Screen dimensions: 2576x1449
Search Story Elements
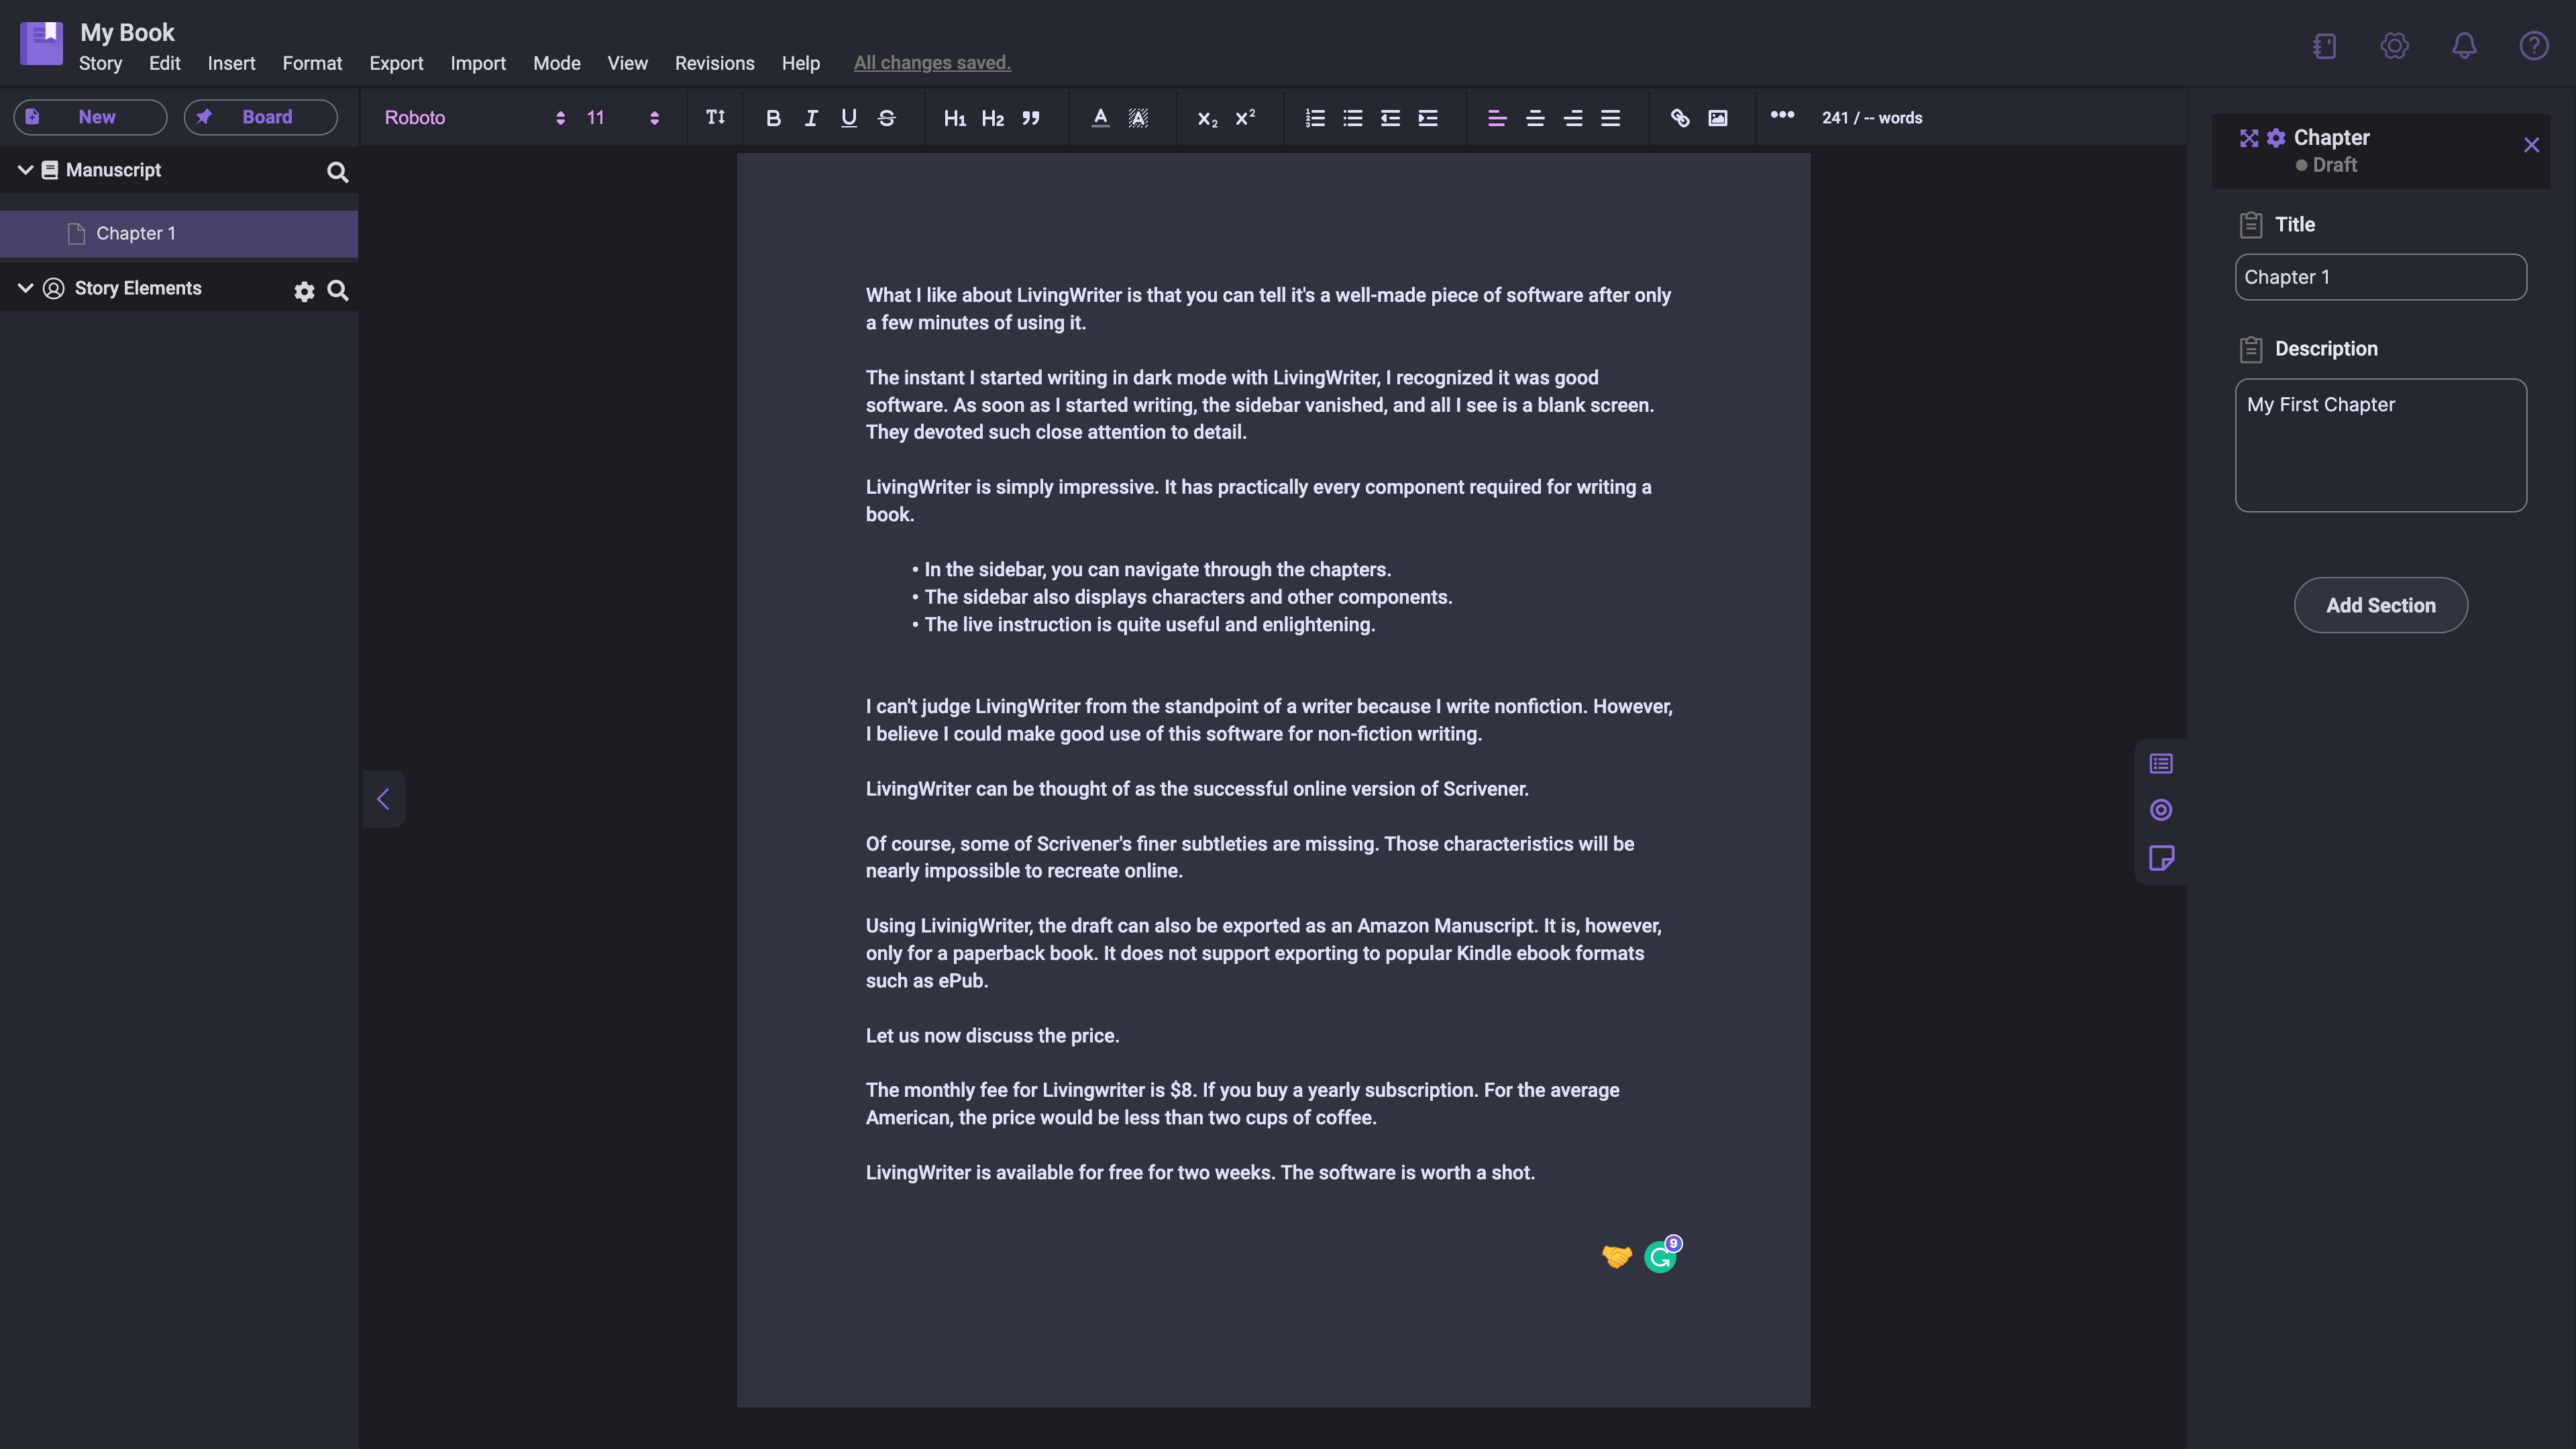click(x=338, y=290)
